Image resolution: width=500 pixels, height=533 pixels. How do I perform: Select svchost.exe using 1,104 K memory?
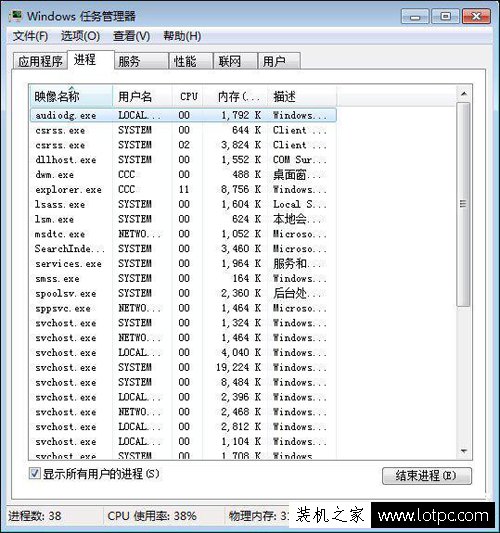183,442
